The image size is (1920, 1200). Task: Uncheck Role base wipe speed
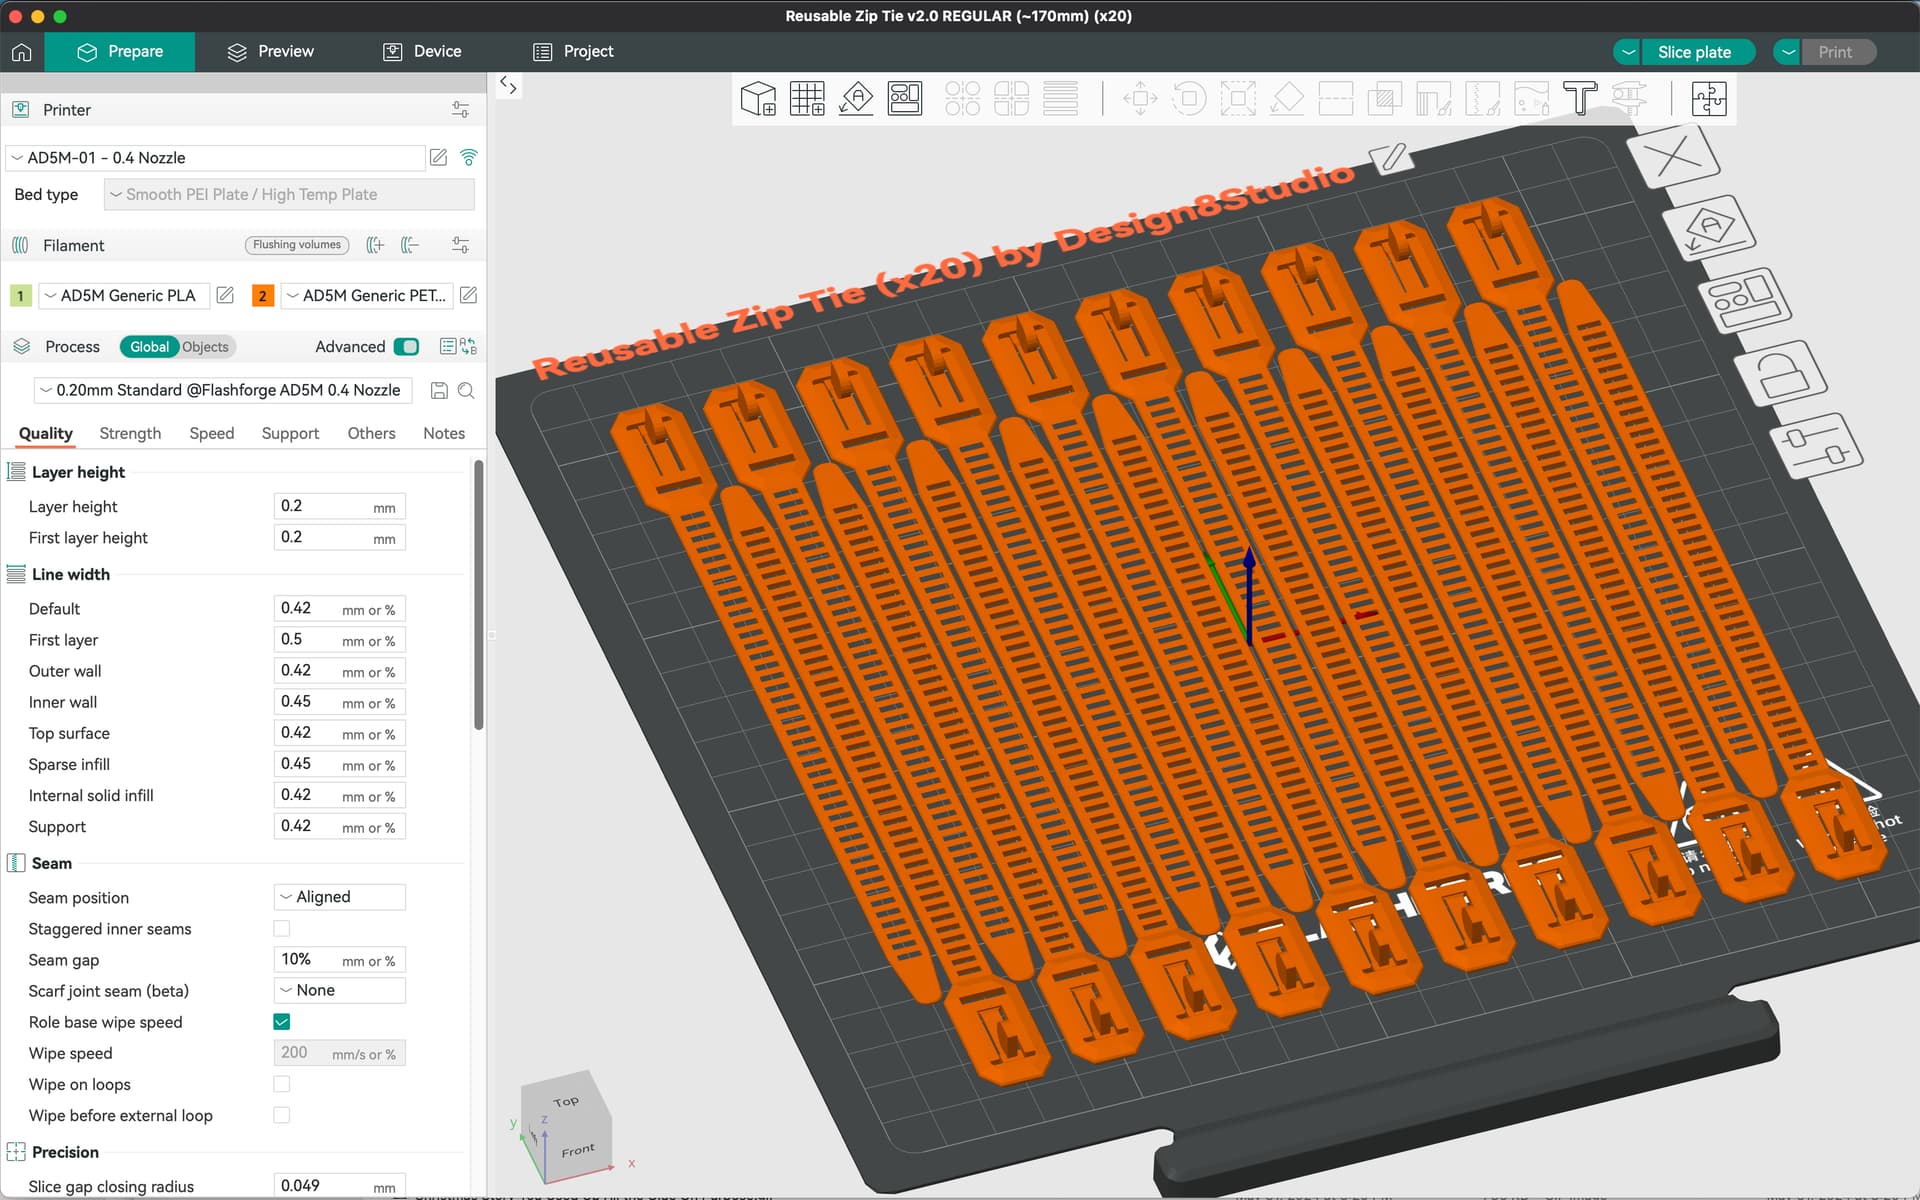click(282, 1022)
